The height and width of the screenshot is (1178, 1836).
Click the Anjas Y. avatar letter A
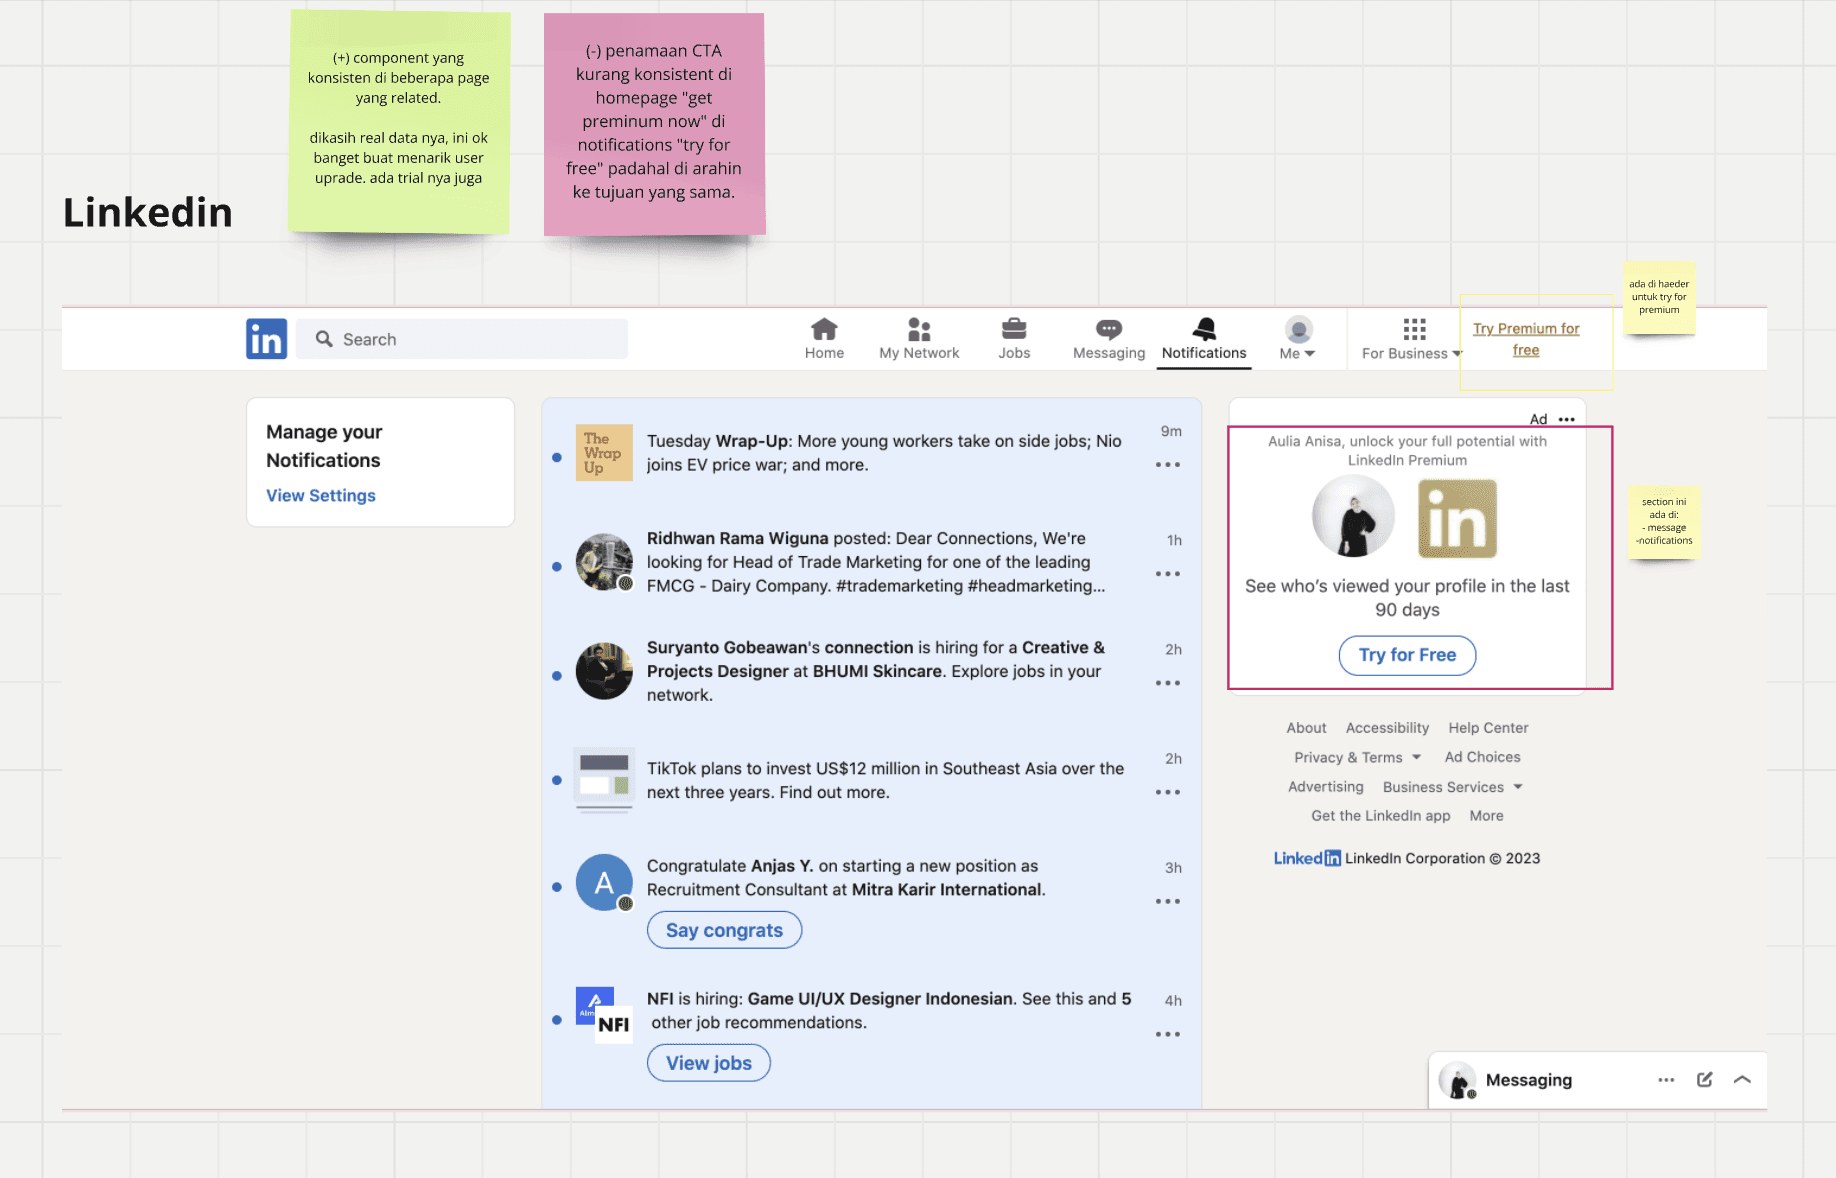click(604, 882)
